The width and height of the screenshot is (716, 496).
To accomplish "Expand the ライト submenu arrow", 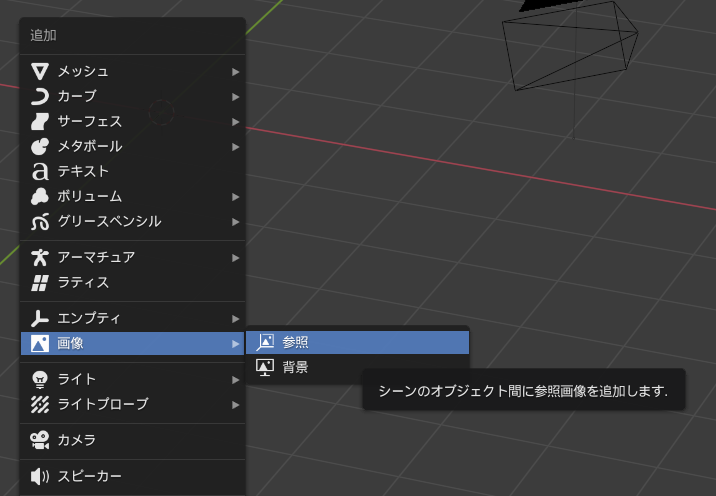I will [235, 380].
